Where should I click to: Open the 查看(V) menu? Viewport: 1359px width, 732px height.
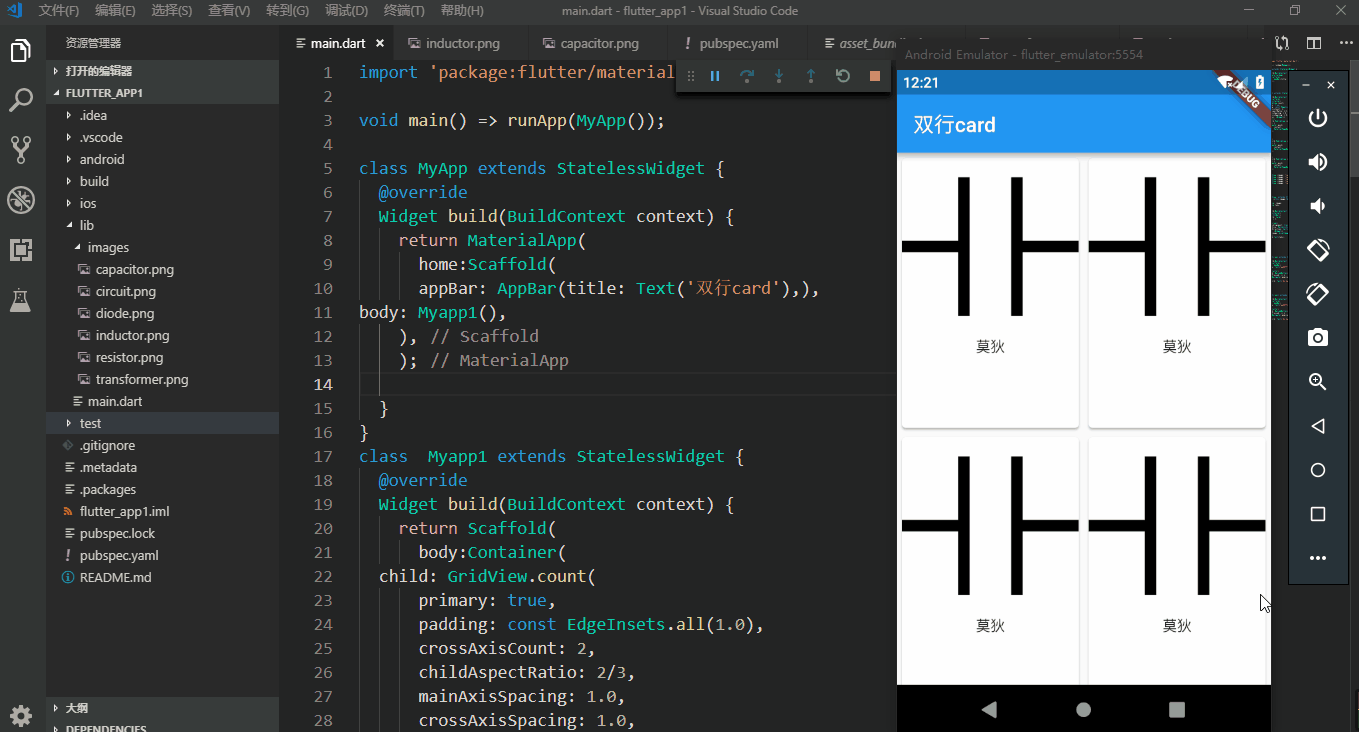(x=230, y=11)
